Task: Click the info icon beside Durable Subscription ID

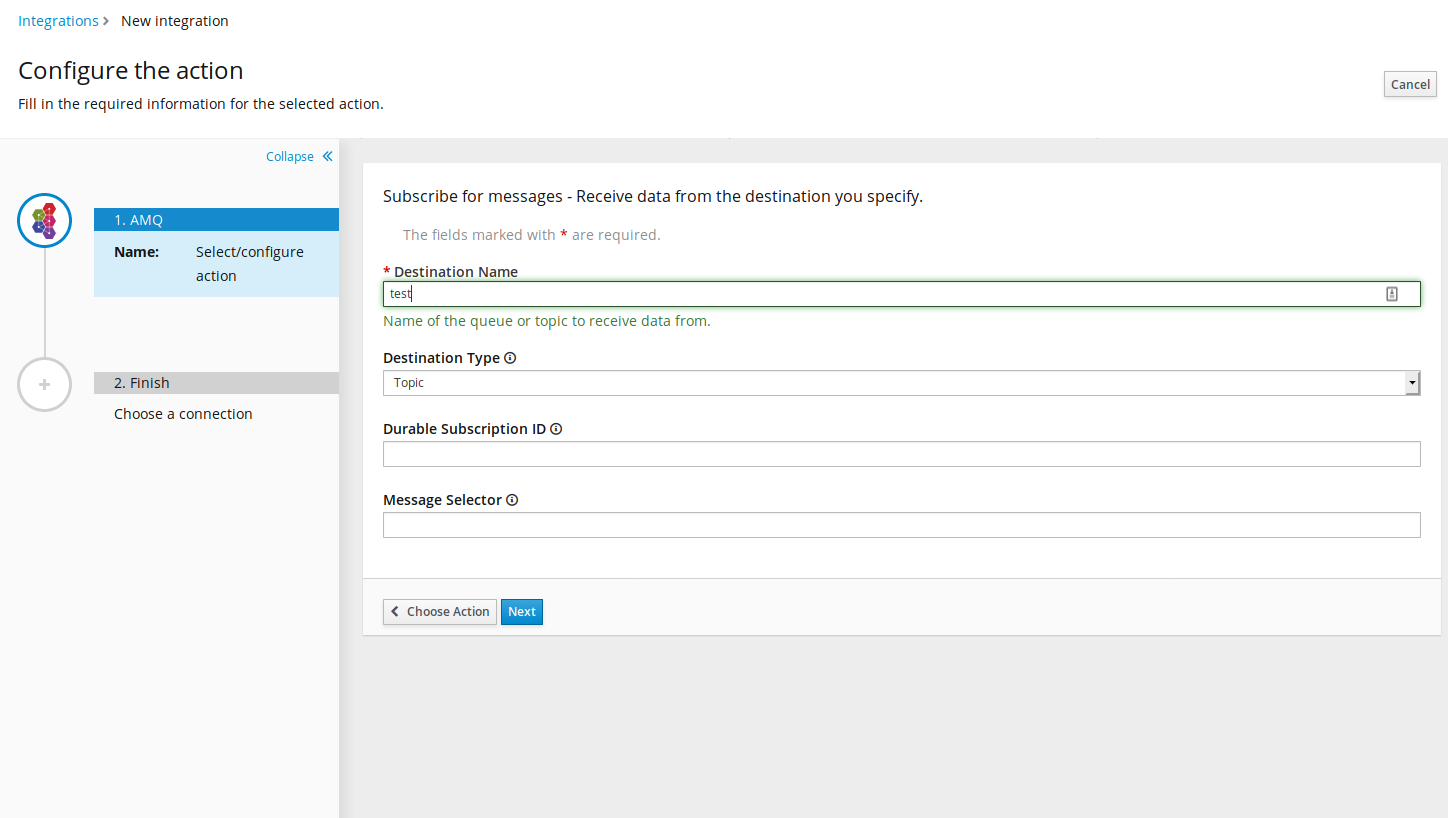Action: [x=556, y=429]
